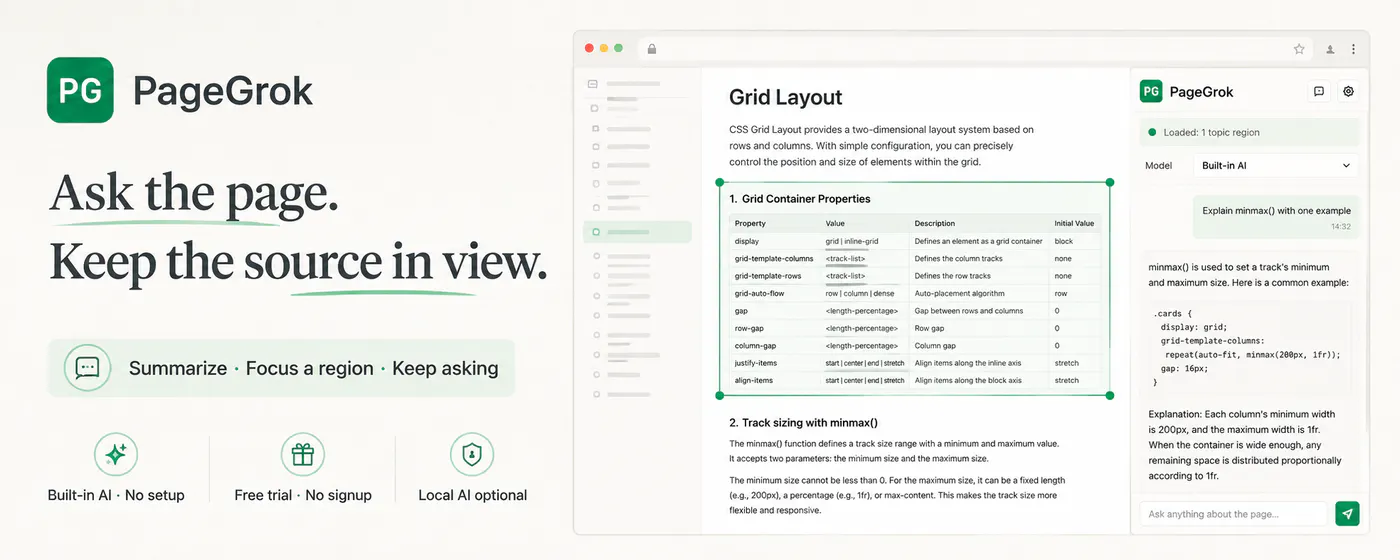Click the Gap between rows and columns cell

tap(968, 311)
